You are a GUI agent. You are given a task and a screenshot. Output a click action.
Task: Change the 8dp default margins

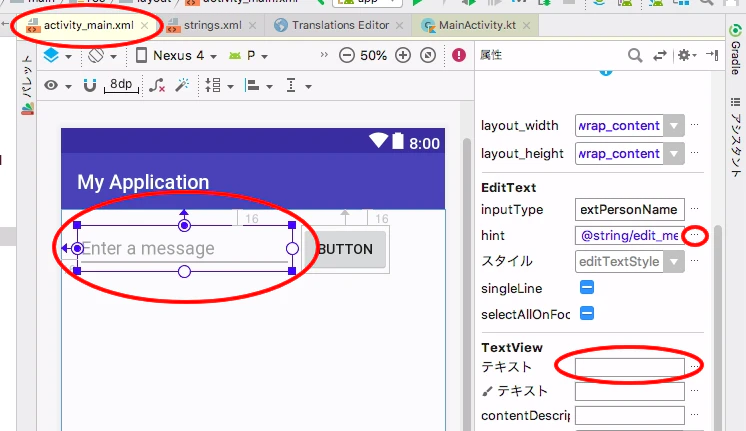point(121,85)
